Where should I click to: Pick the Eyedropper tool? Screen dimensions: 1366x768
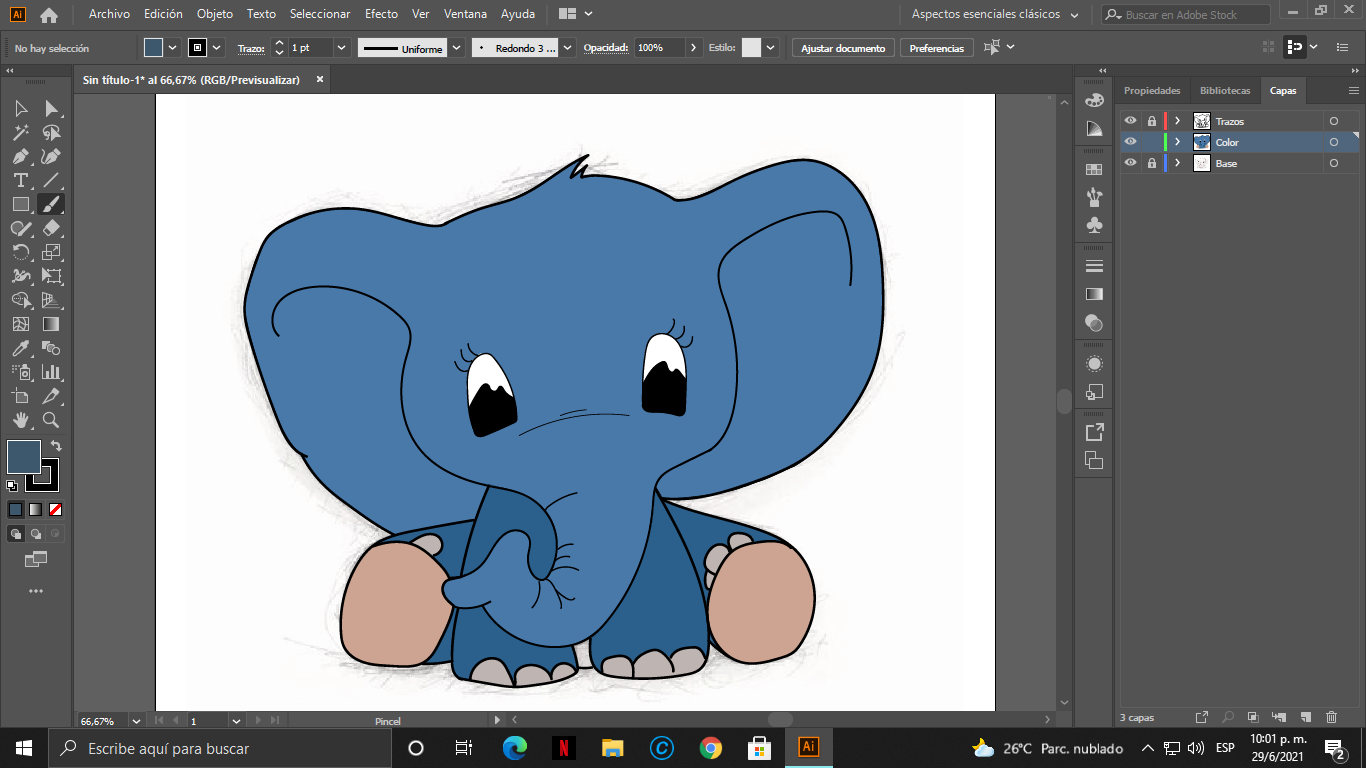[x=20, y=348]
